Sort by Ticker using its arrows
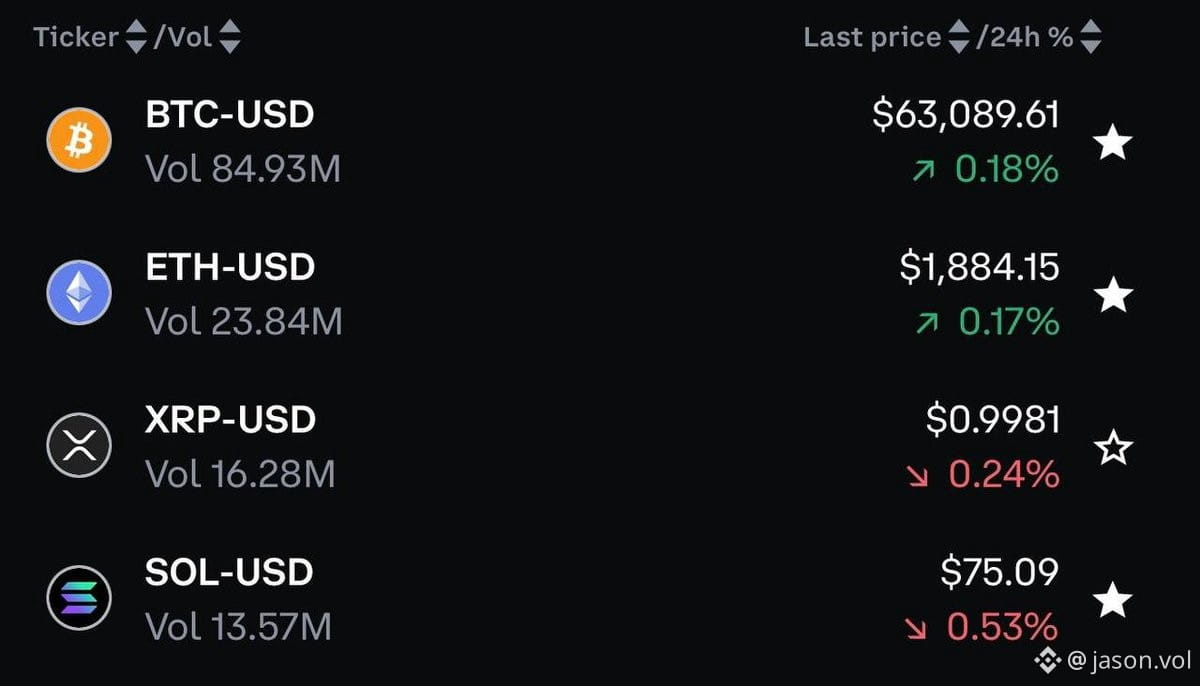This screenshot has height=686, width=1200. pos(136,38)
